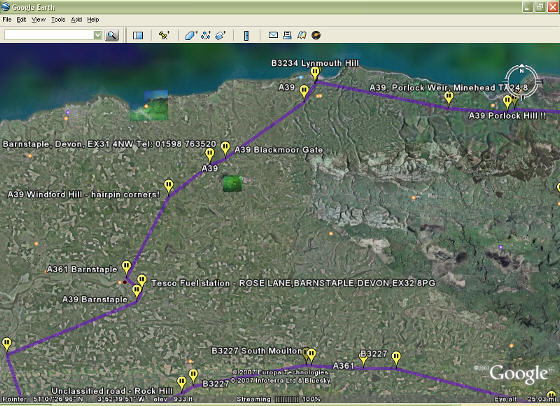Select the B3234 Lynmouth Hill placemark pin

315,74
